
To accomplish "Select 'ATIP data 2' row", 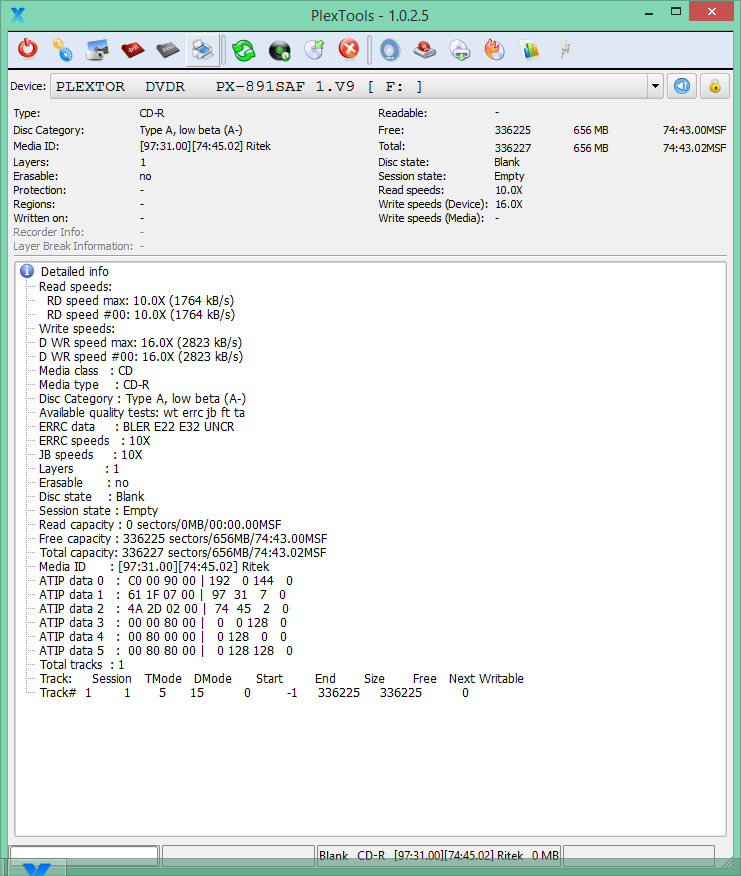I will tap(164, 608).
